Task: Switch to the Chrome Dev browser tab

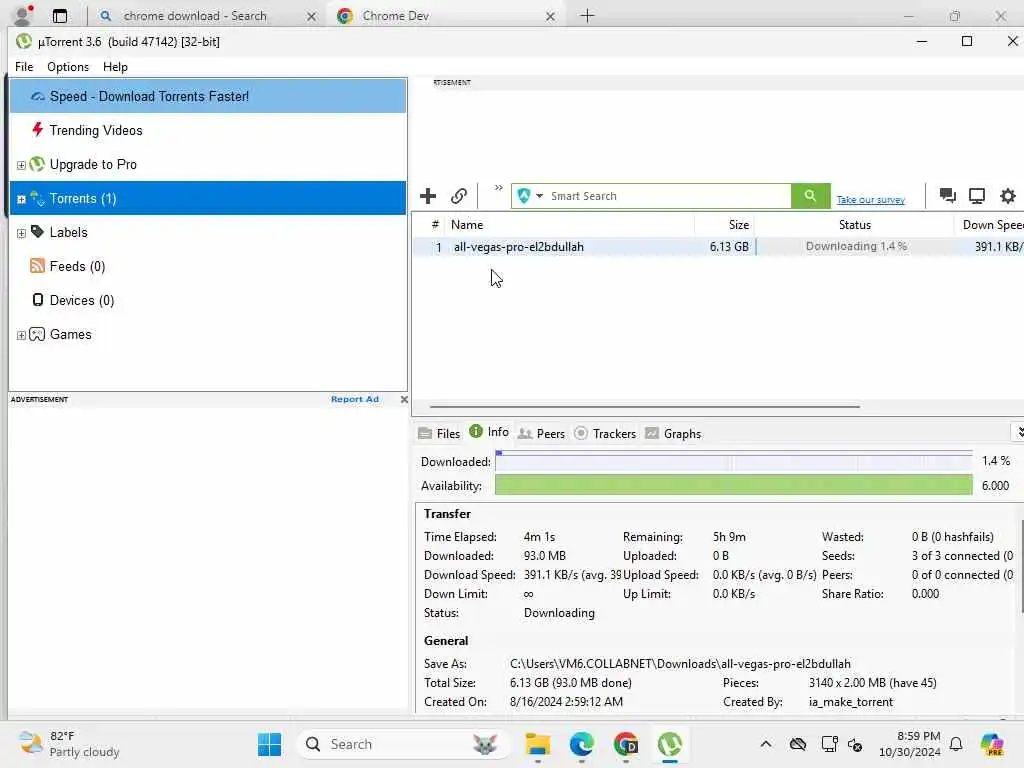Action: (447, 16)
